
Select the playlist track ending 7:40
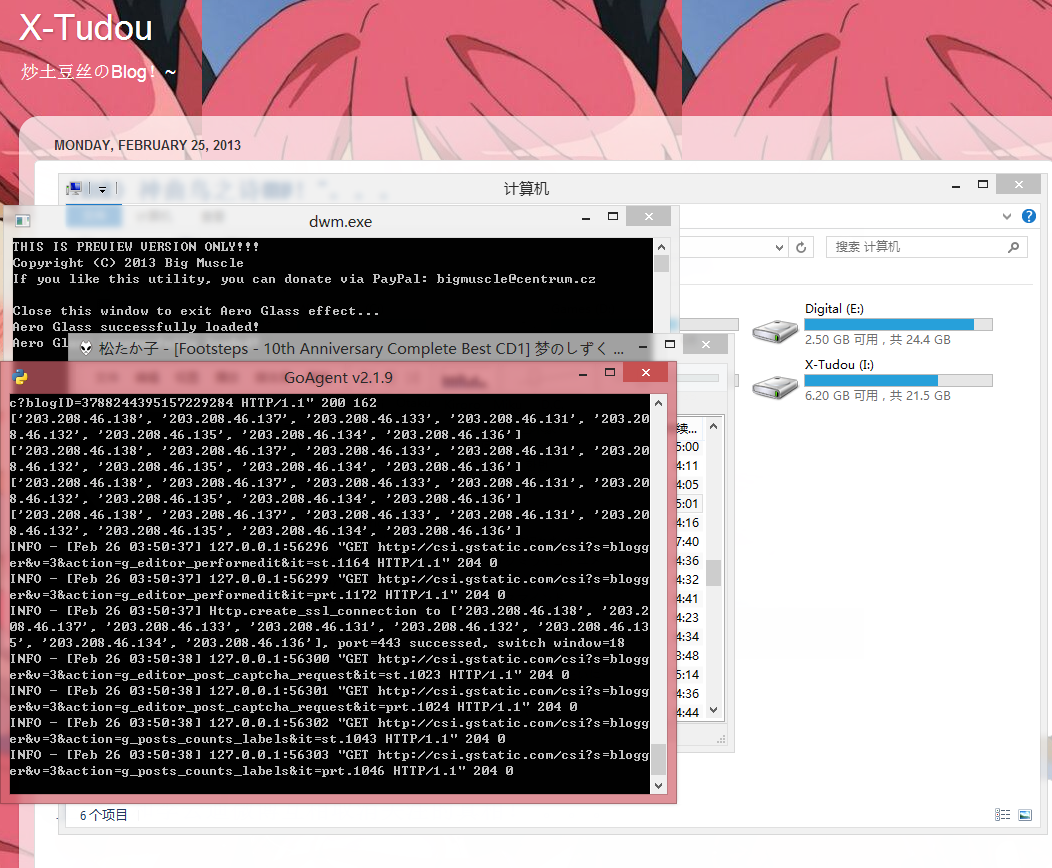(x=688, y=541)
